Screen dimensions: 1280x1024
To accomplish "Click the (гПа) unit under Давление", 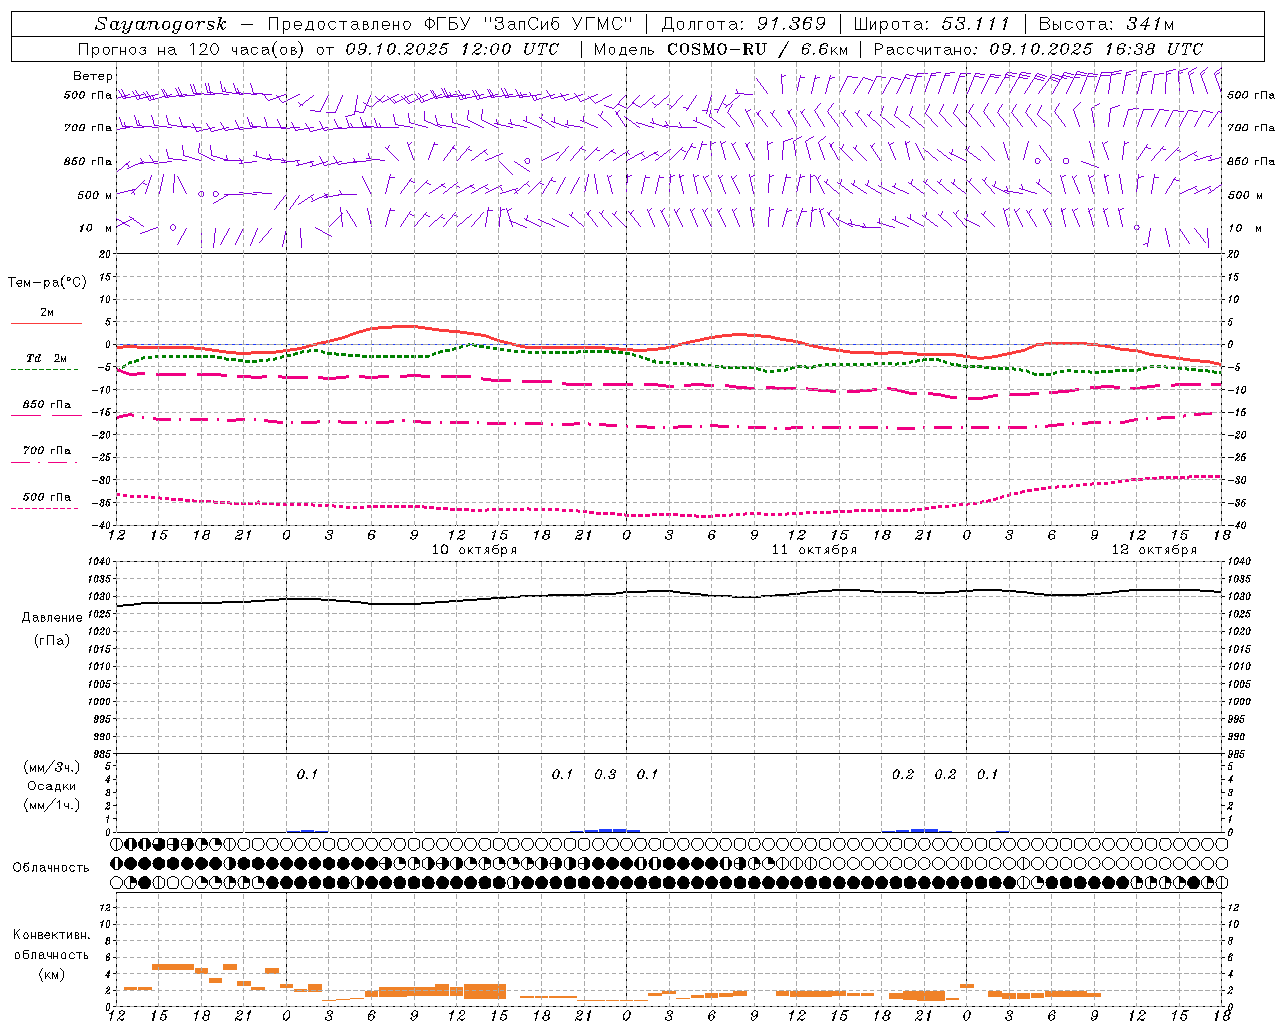I will (x=52, y=640).
